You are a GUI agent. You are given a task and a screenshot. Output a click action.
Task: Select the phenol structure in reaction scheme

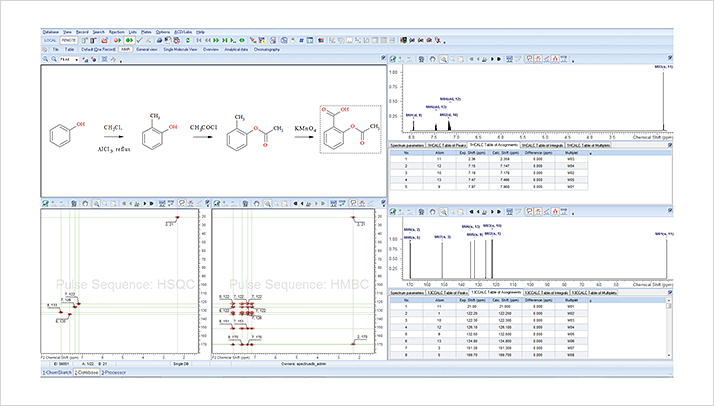click(x=66, y=134)
